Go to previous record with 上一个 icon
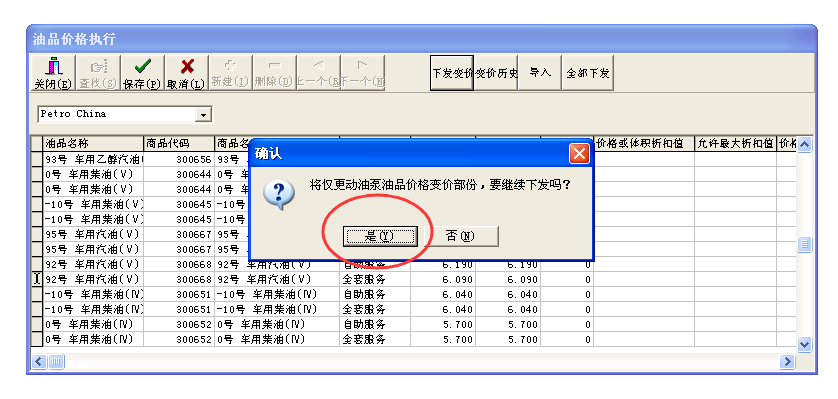The height and width of the screenshot is (399, 838). coord(318,73)
